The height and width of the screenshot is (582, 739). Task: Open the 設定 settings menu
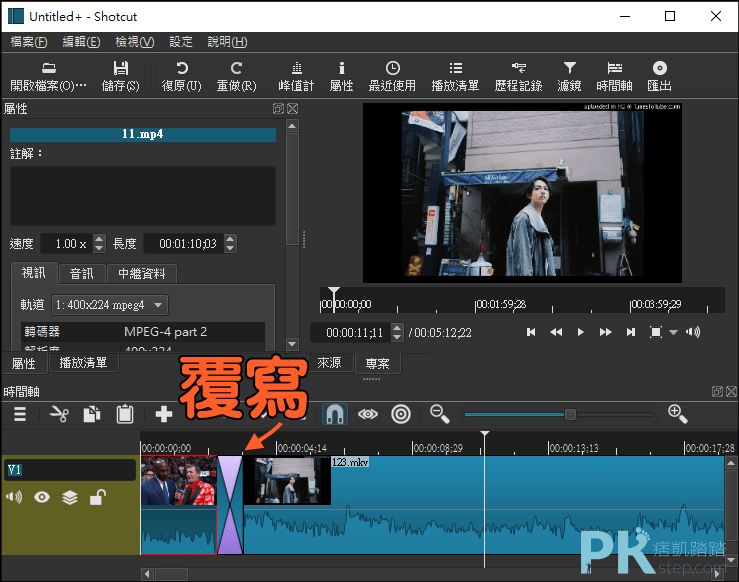[x=181, y=42]
